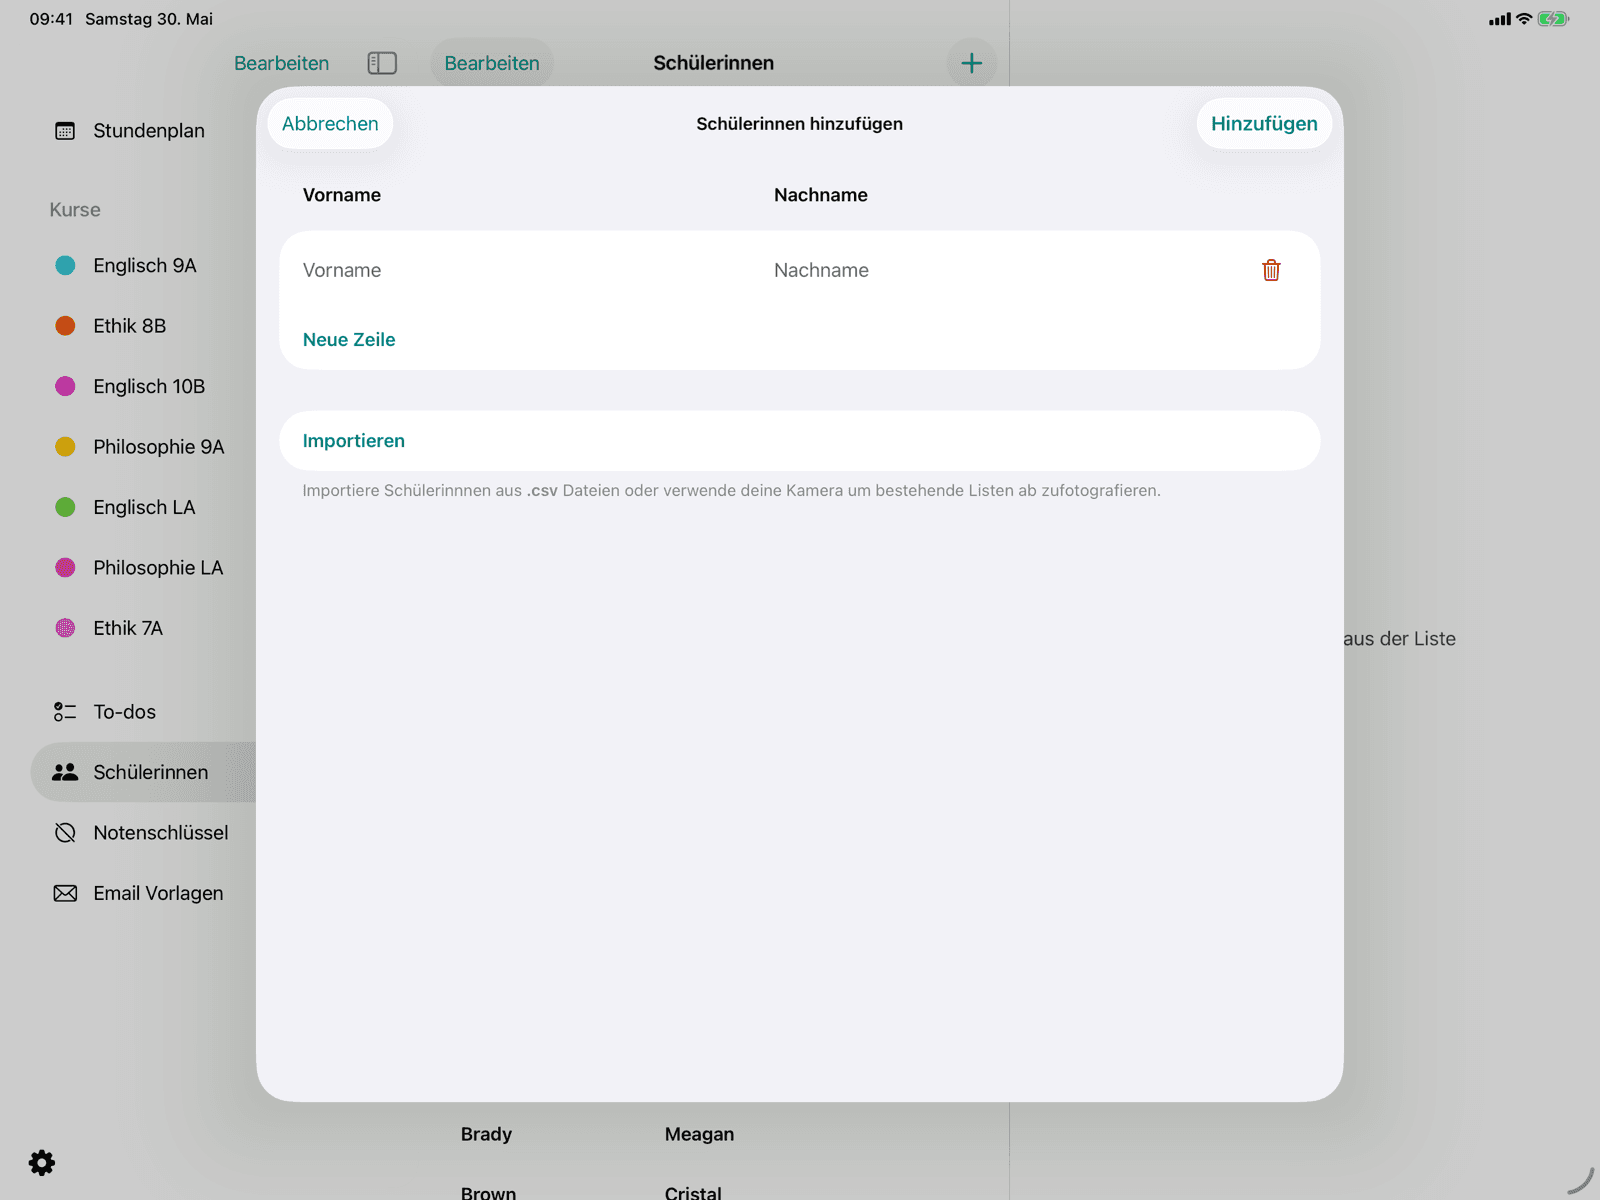The width and height of the screenshot is (1600, 1200).
Task: Toggle the sidebar panel icon
Action: (x=382, y=63)
